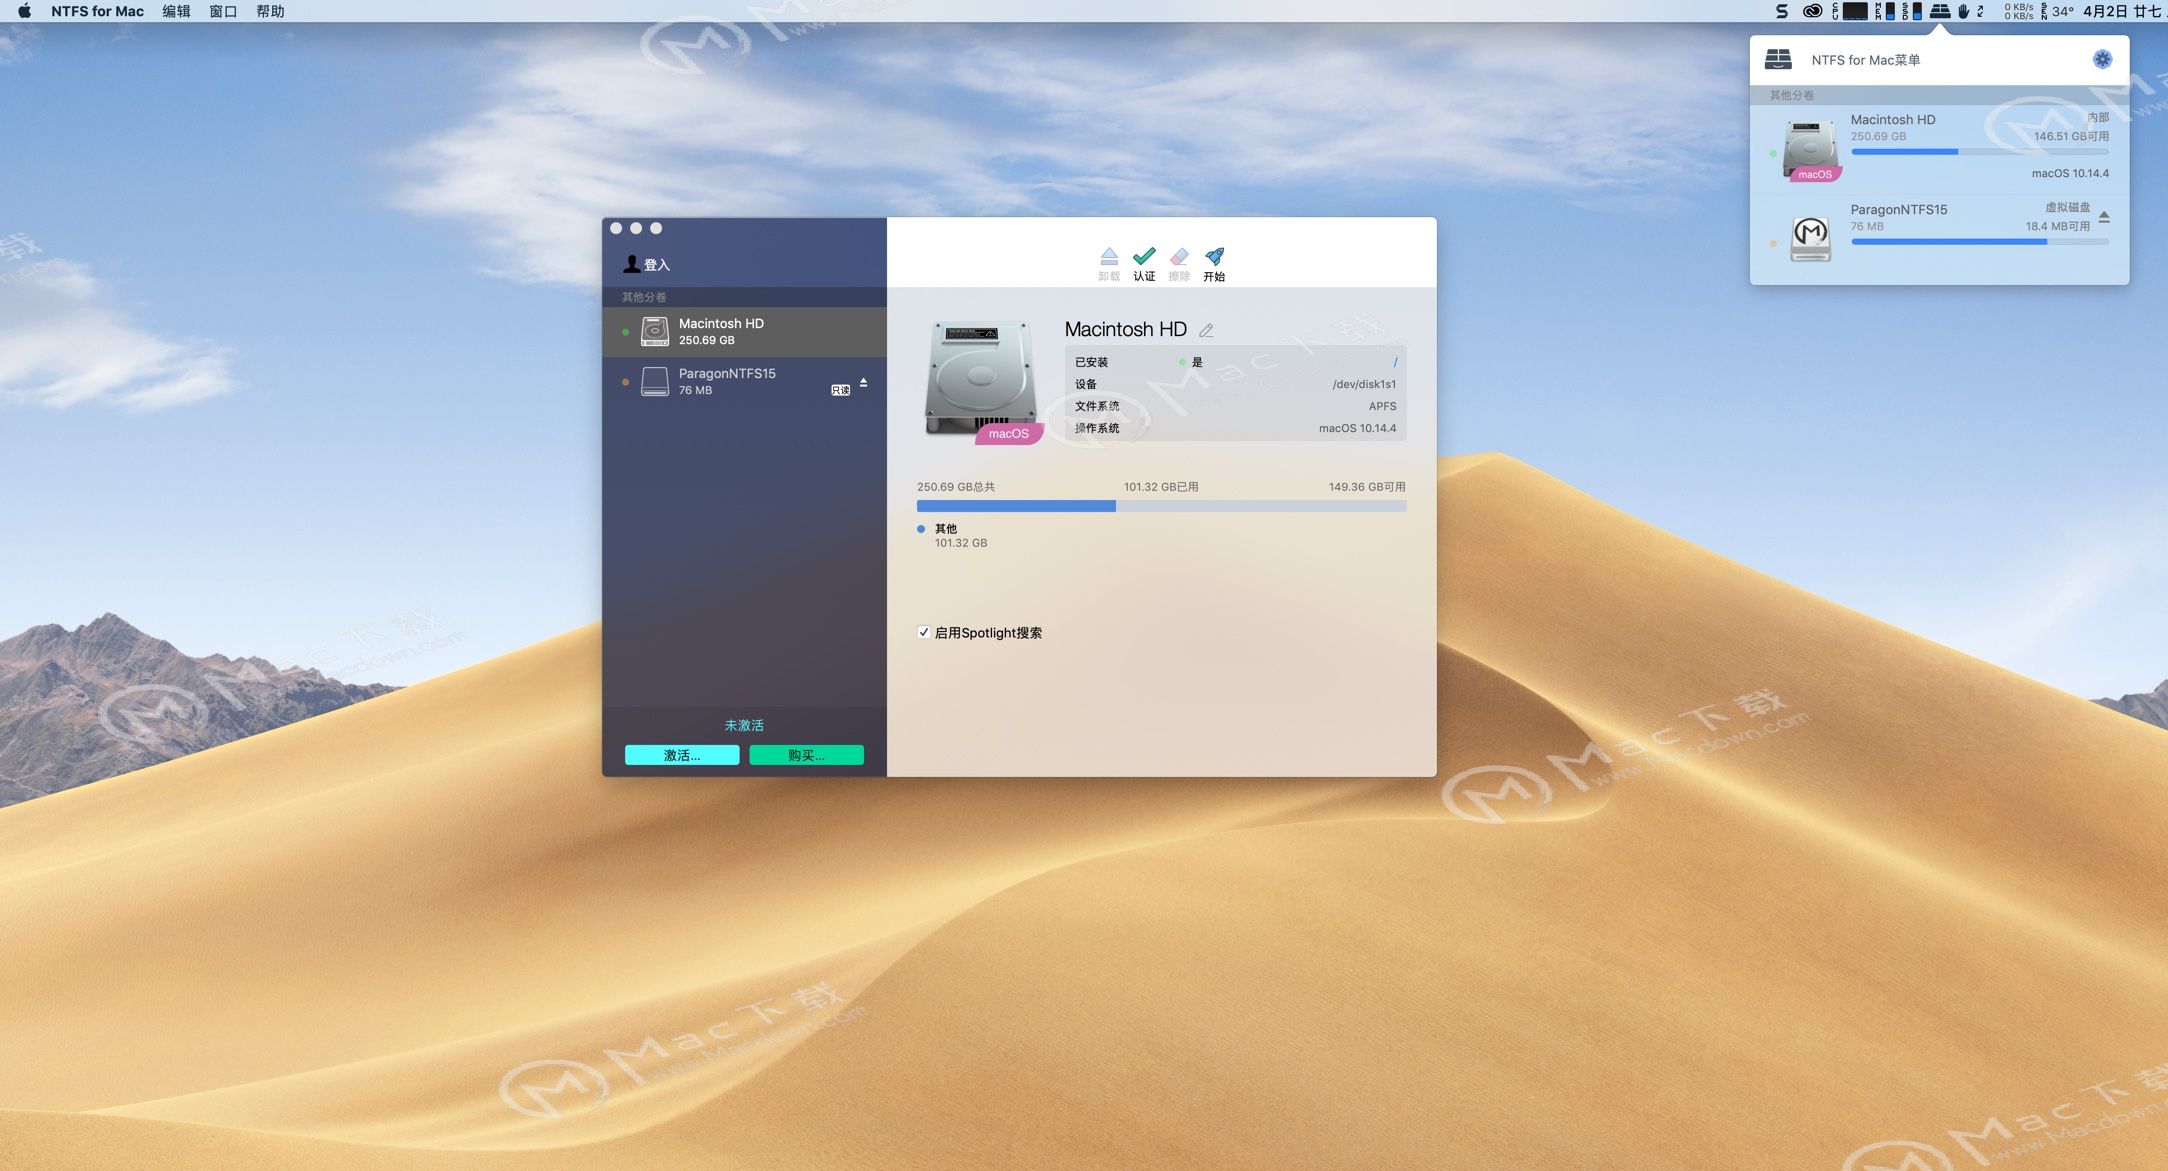Click the S-shaped menu bar icon
This screenshot has height=1171, width=2168.
click(x=1781, y=11)
